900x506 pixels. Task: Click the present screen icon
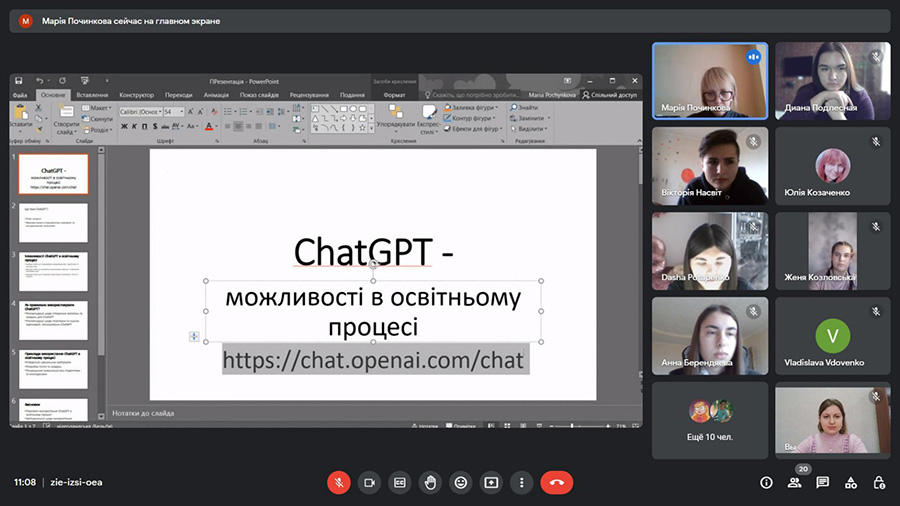(491, 482)
